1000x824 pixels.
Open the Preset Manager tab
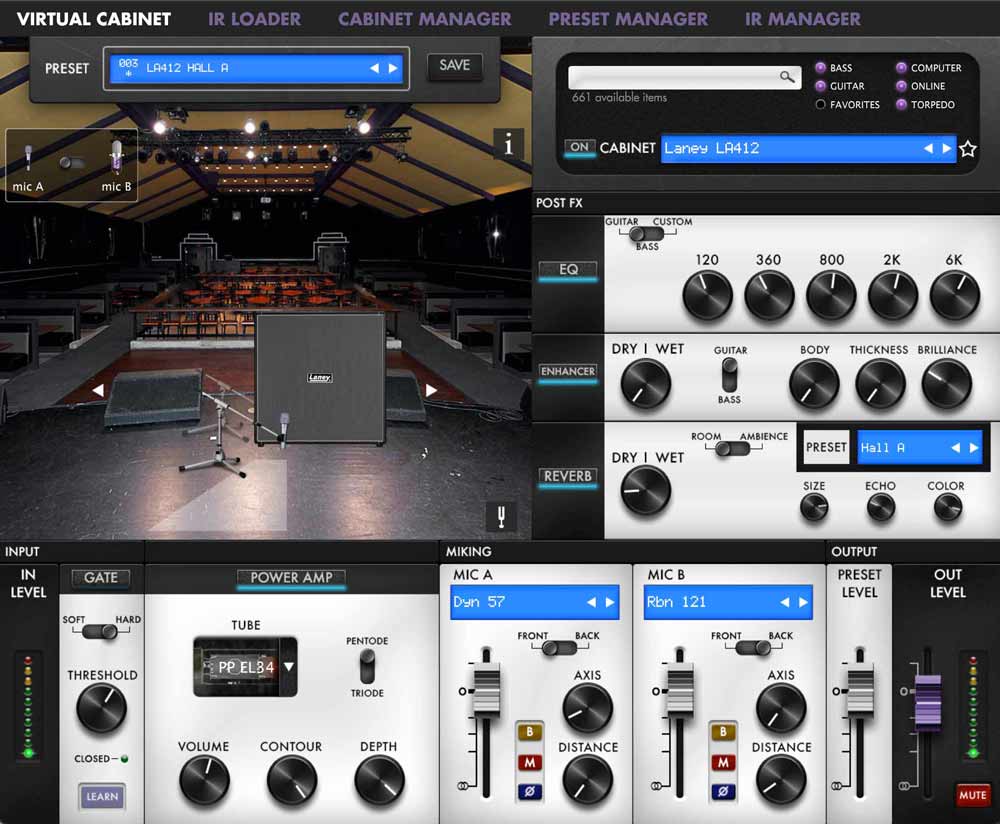628,19
